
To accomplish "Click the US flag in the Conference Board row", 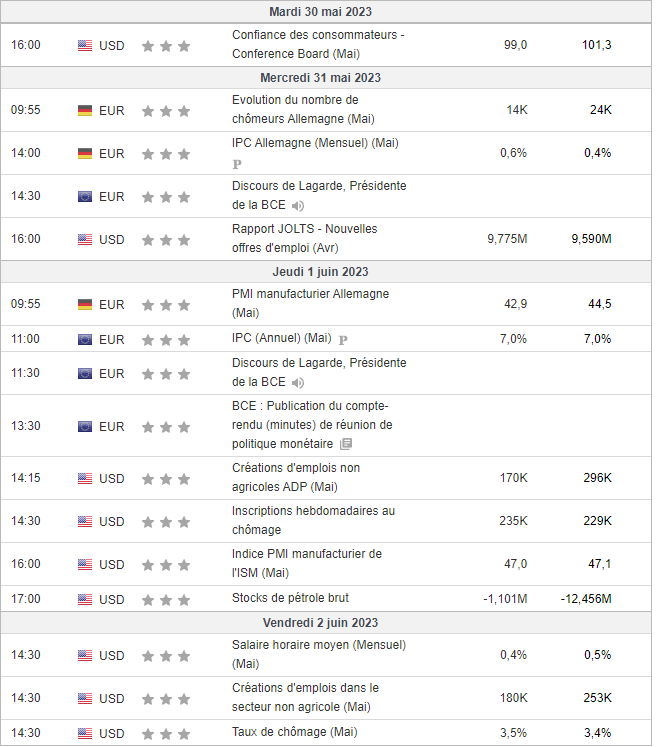I will click(85, 45).
